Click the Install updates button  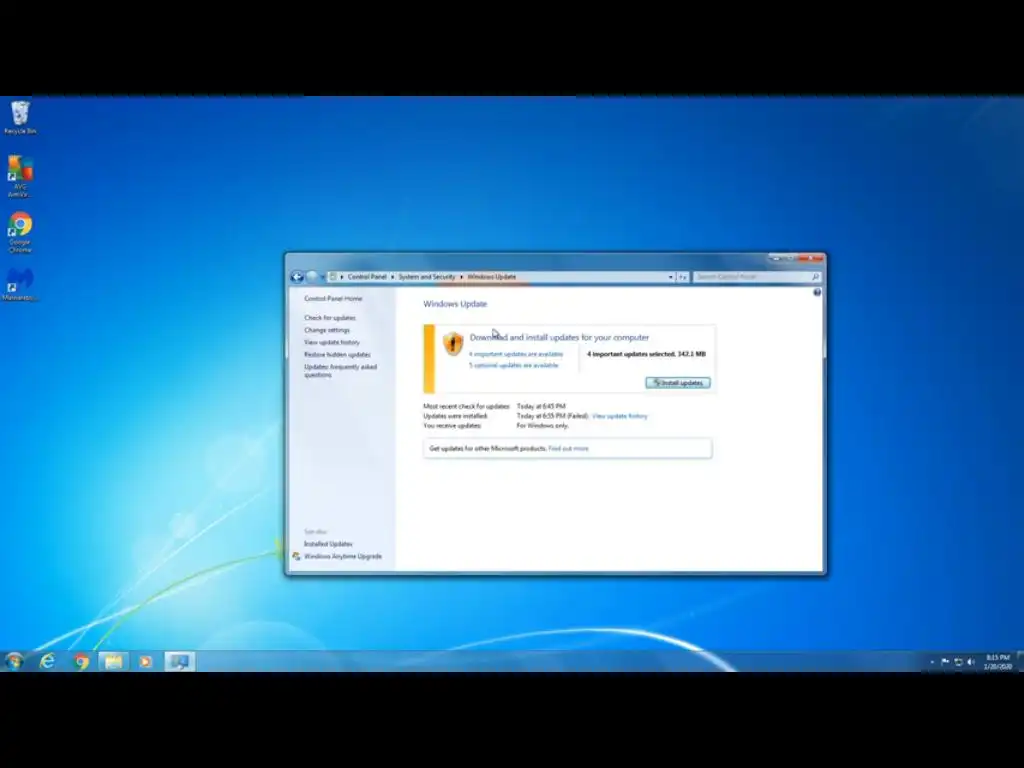678,383
